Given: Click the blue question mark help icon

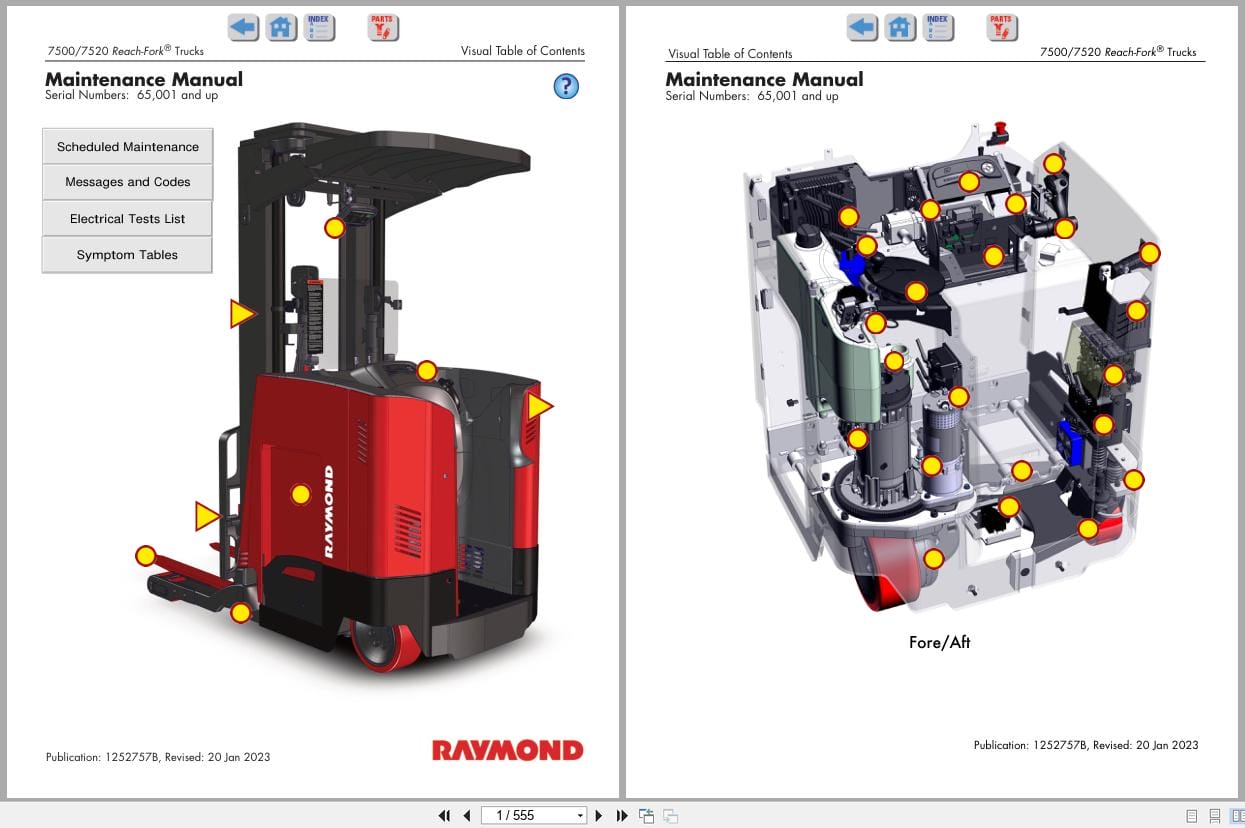Looking at the screenshot, I should [566, 87].
